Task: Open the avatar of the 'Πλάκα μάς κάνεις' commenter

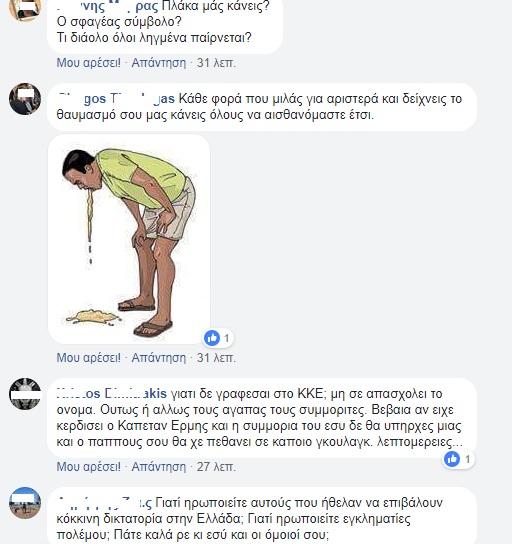Action: pos(25,8)
